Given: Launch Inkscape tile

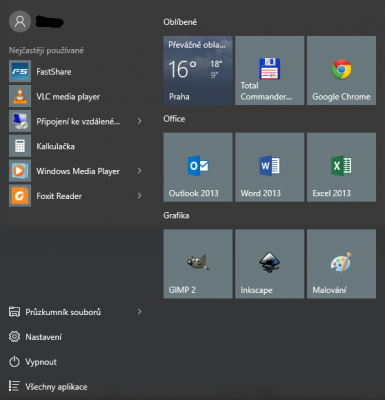Looking at the screenshot, I should (269, 264).
